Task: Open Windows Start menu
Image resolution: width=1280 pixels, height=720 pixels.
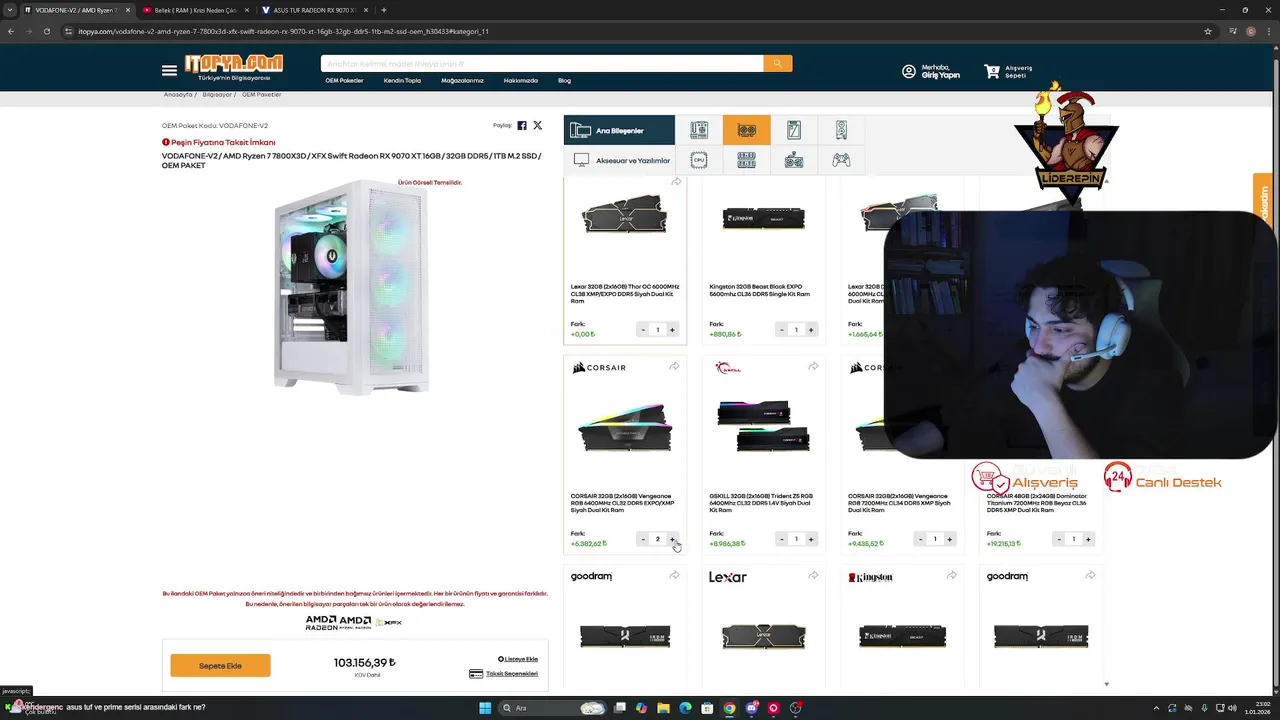Action: tap(485, 708)
